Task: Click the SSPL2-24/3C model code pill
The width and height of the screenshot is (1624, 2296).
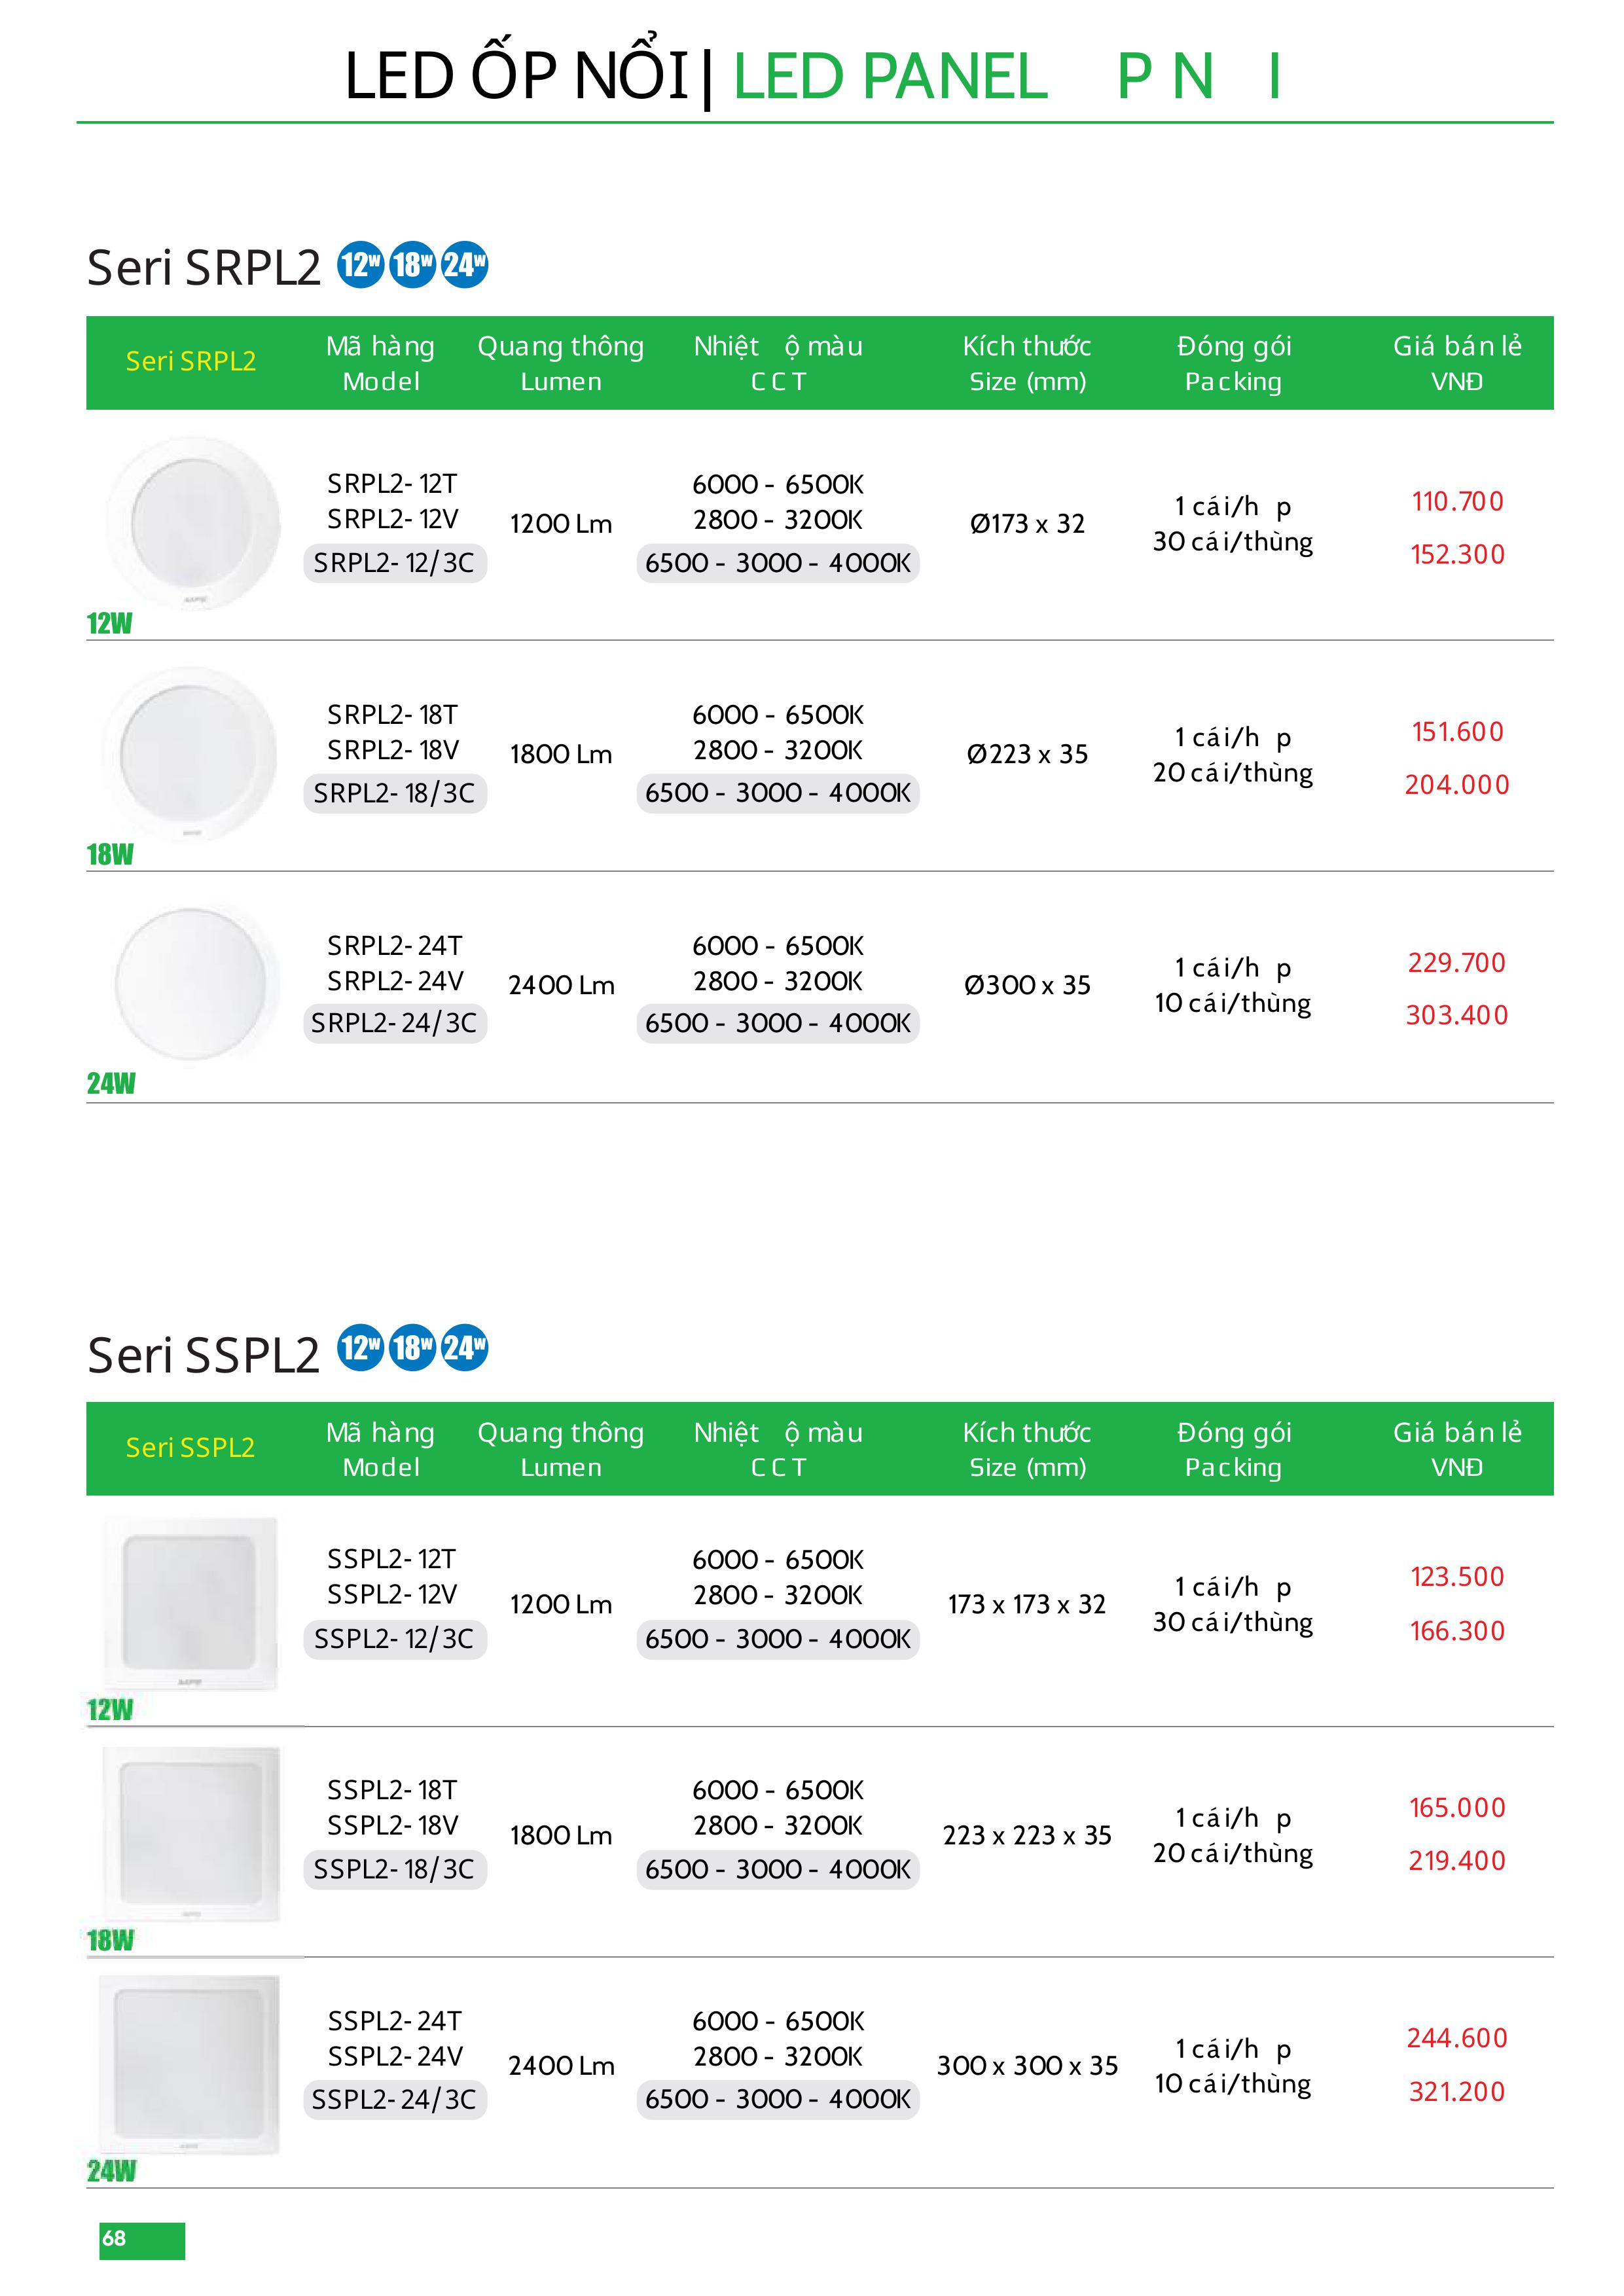Action: [x=394, y=2099]
